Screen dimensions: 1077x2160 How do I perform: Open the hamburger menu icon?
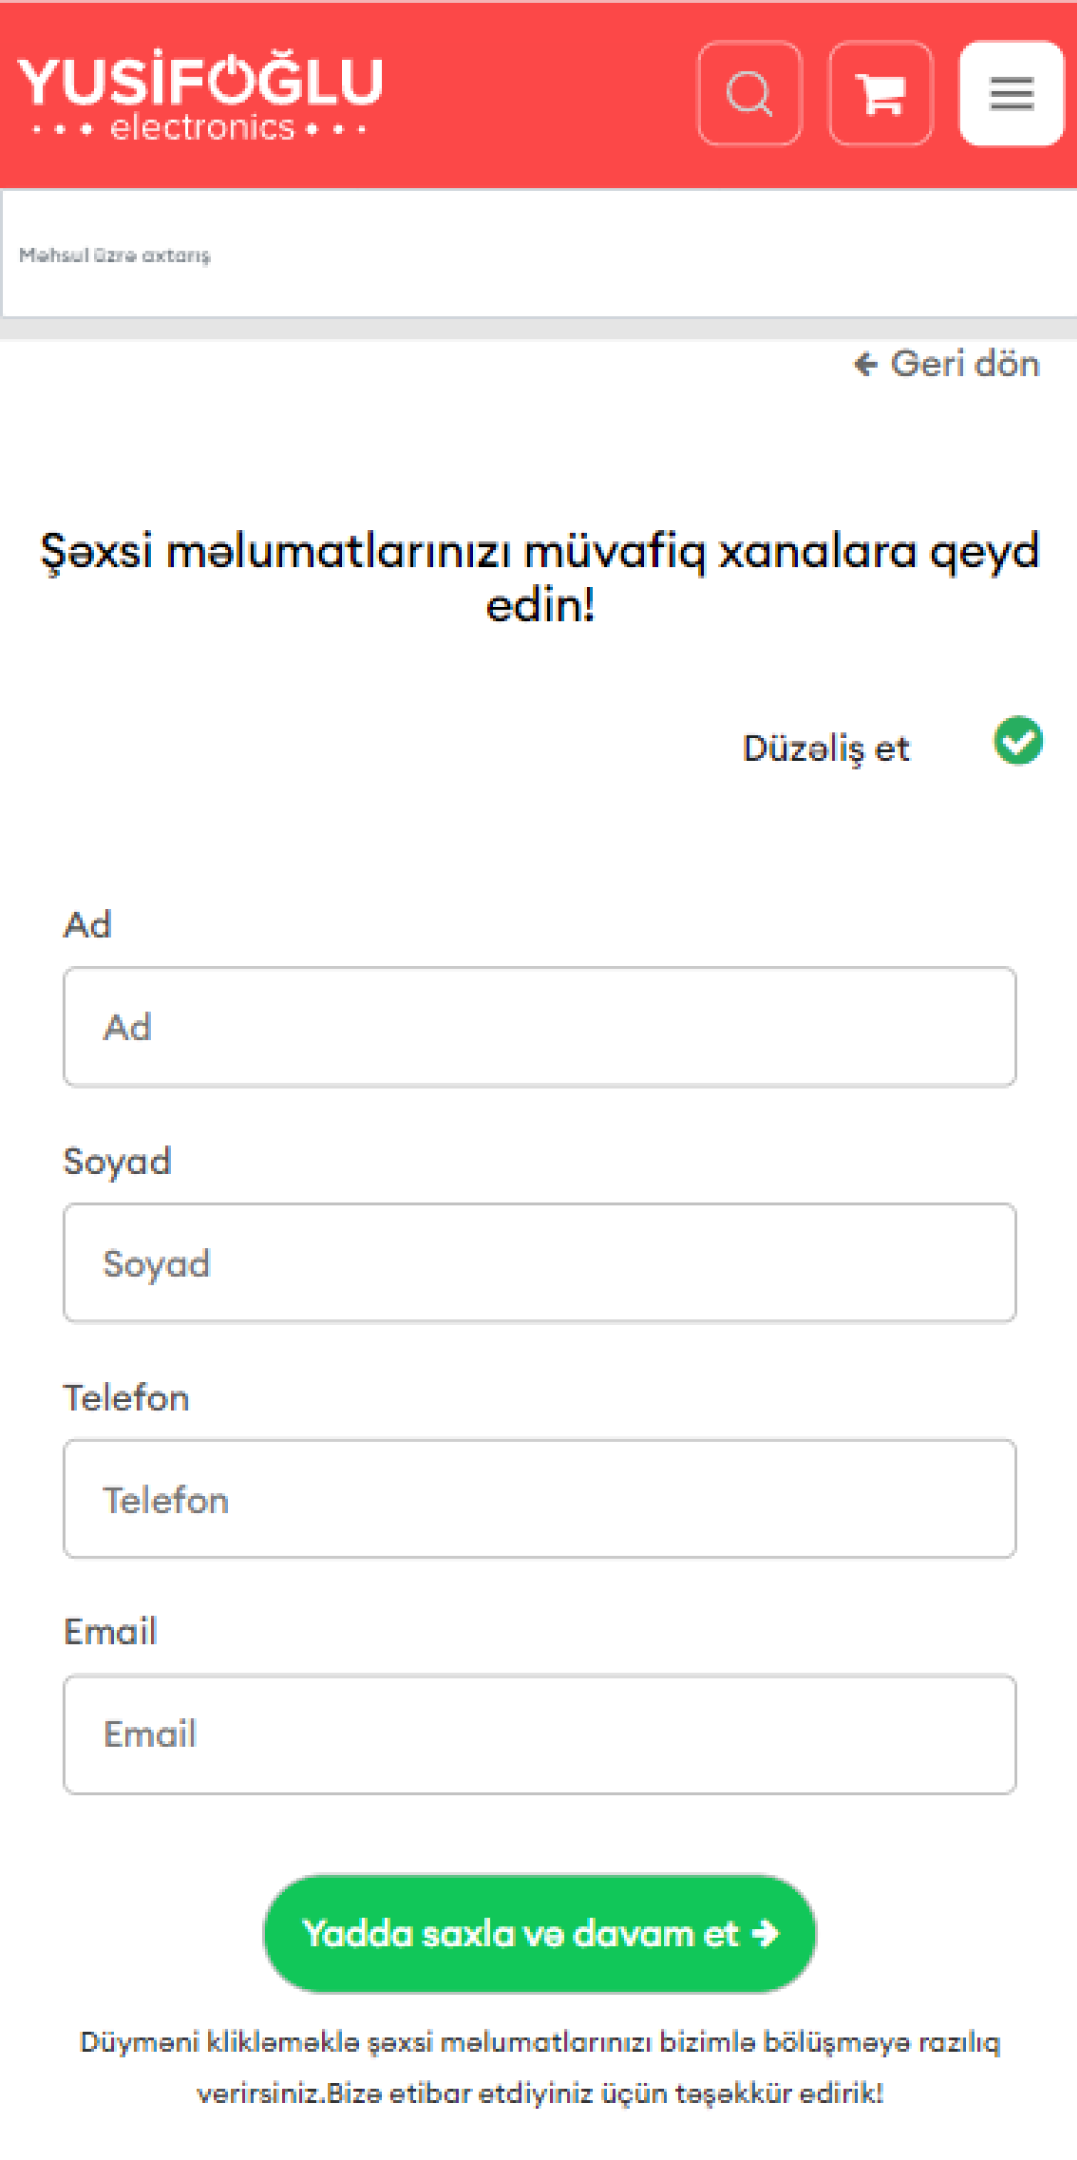pos(1010,93)
